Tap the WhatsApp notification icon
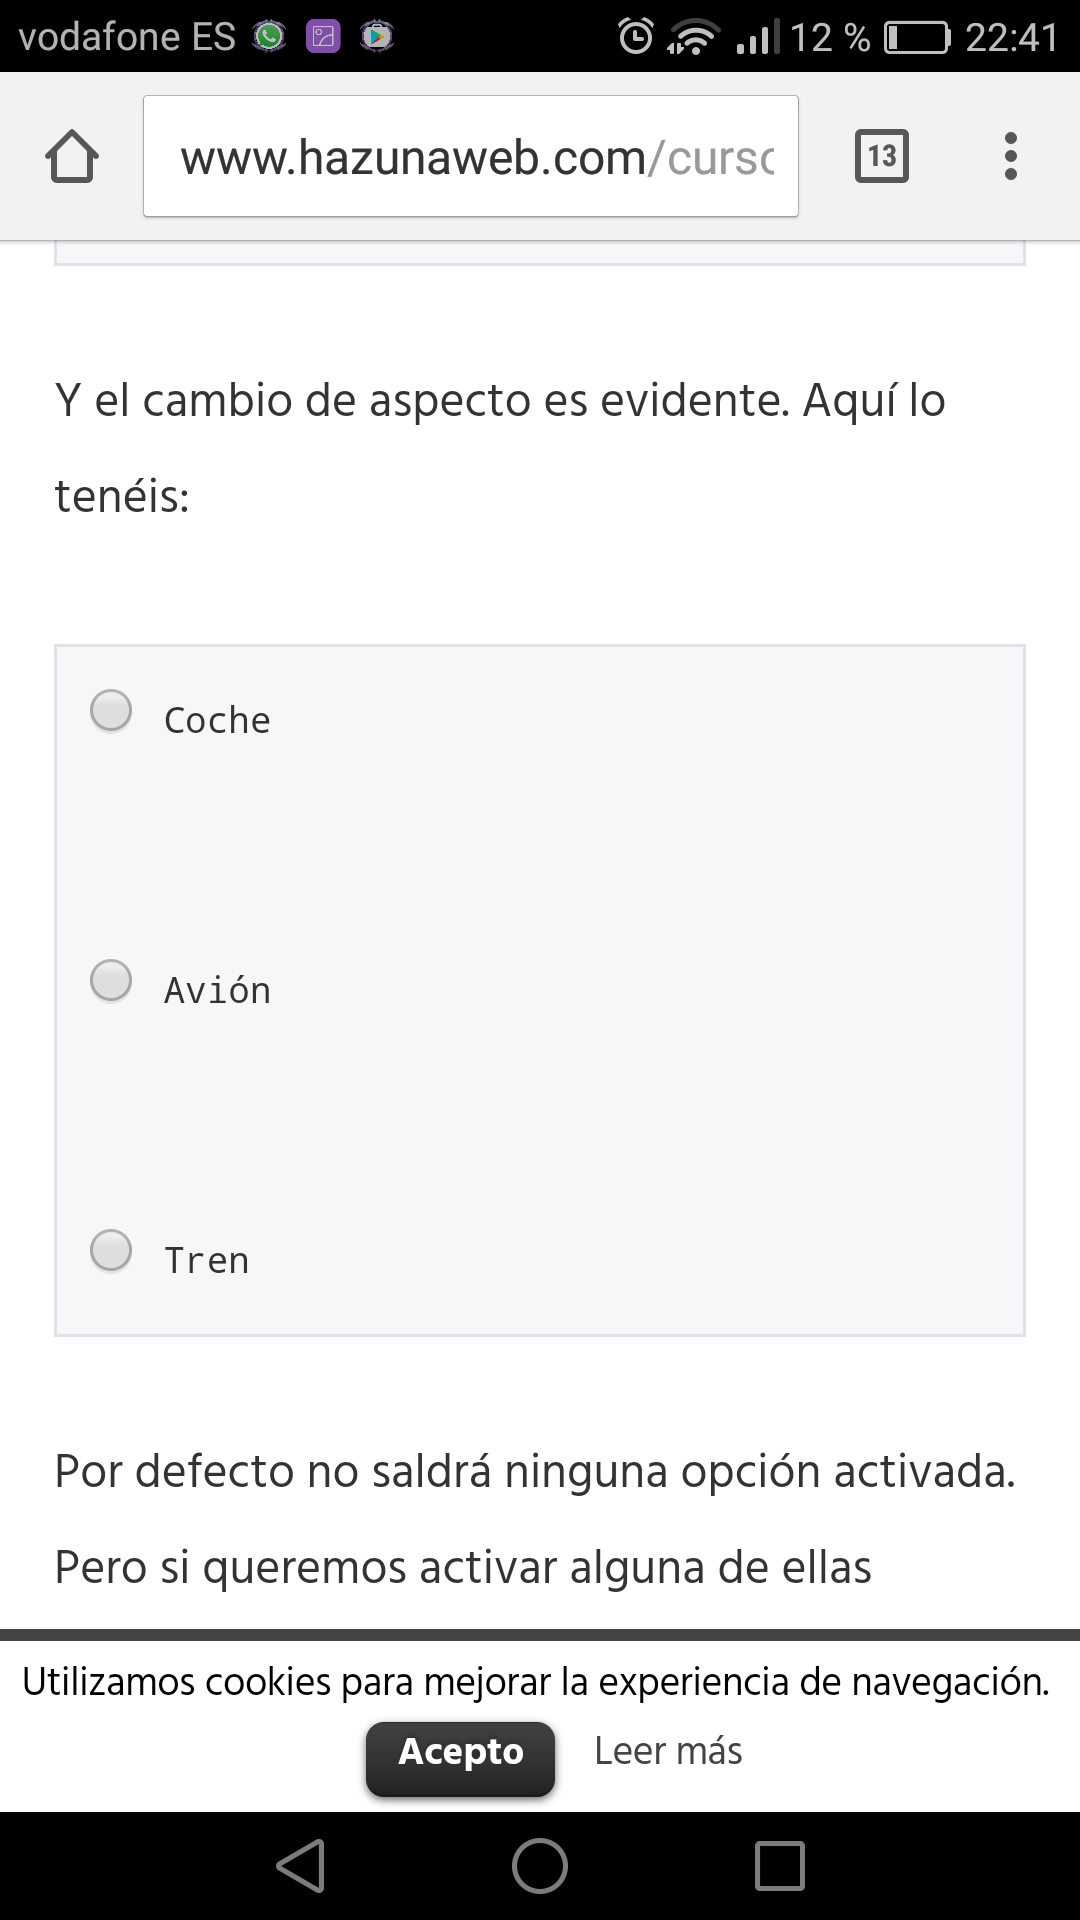The height and width of the screenshot is (1920, 1080). [x=269, y=37]
